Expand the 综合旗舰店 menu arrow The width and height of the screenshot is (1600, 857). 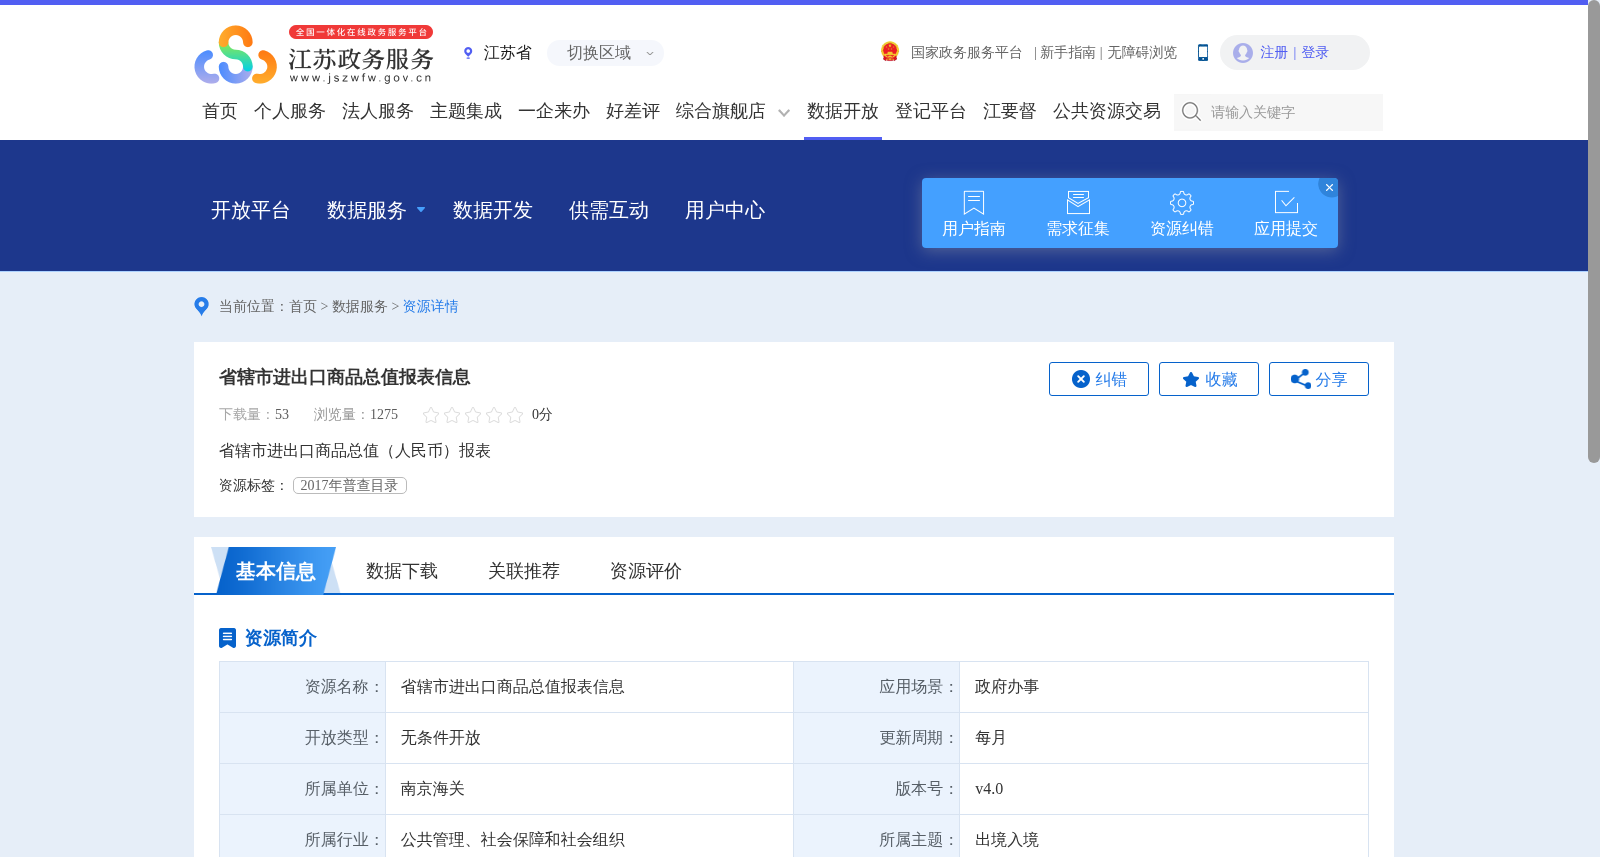click(784, 113)
